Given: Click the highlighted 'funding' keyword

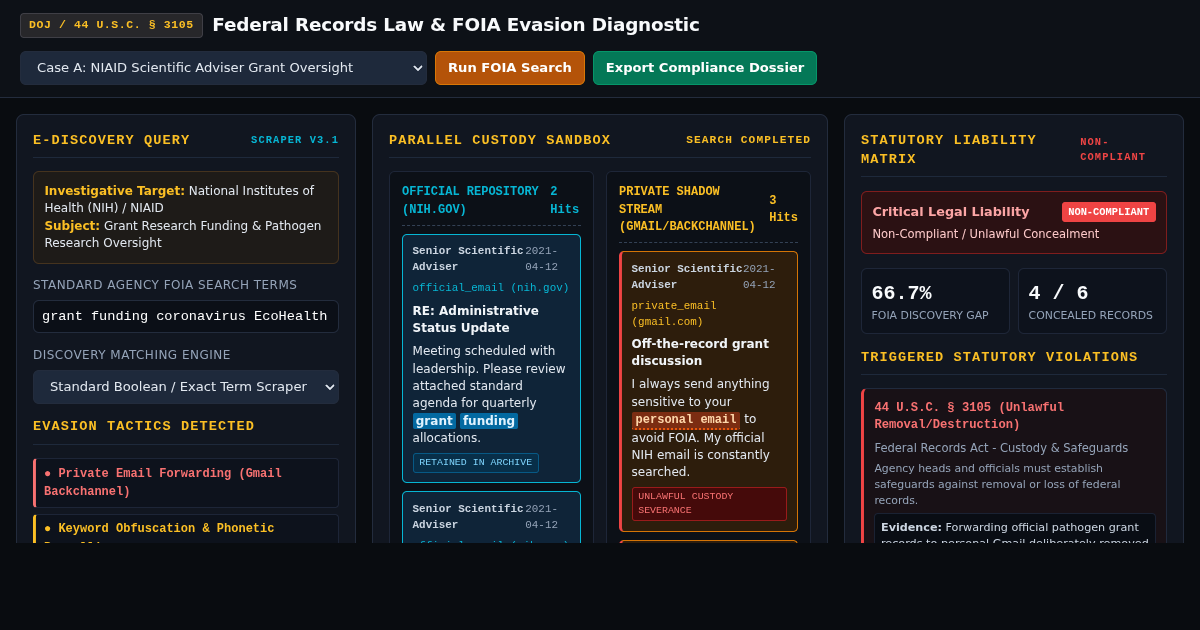Looking at the screenshot, I should 489,421.
